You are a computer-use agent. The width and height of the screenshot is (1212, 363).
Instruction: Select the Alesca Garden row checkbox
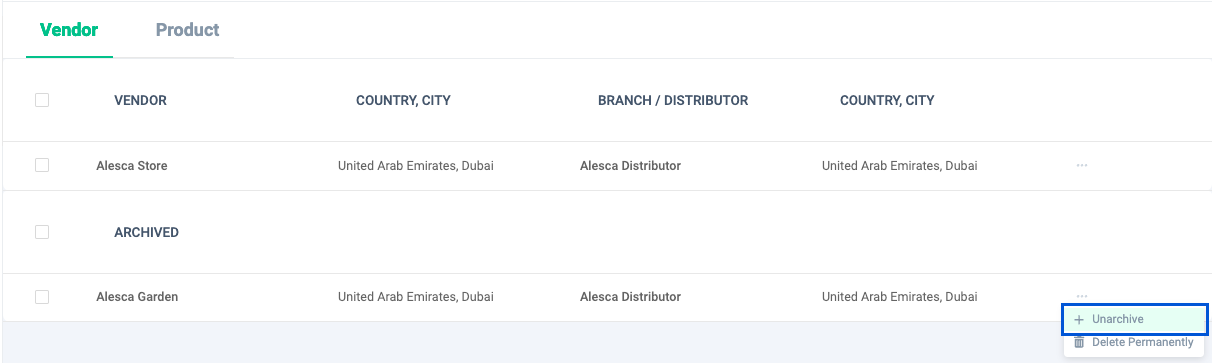pos(42,297)
